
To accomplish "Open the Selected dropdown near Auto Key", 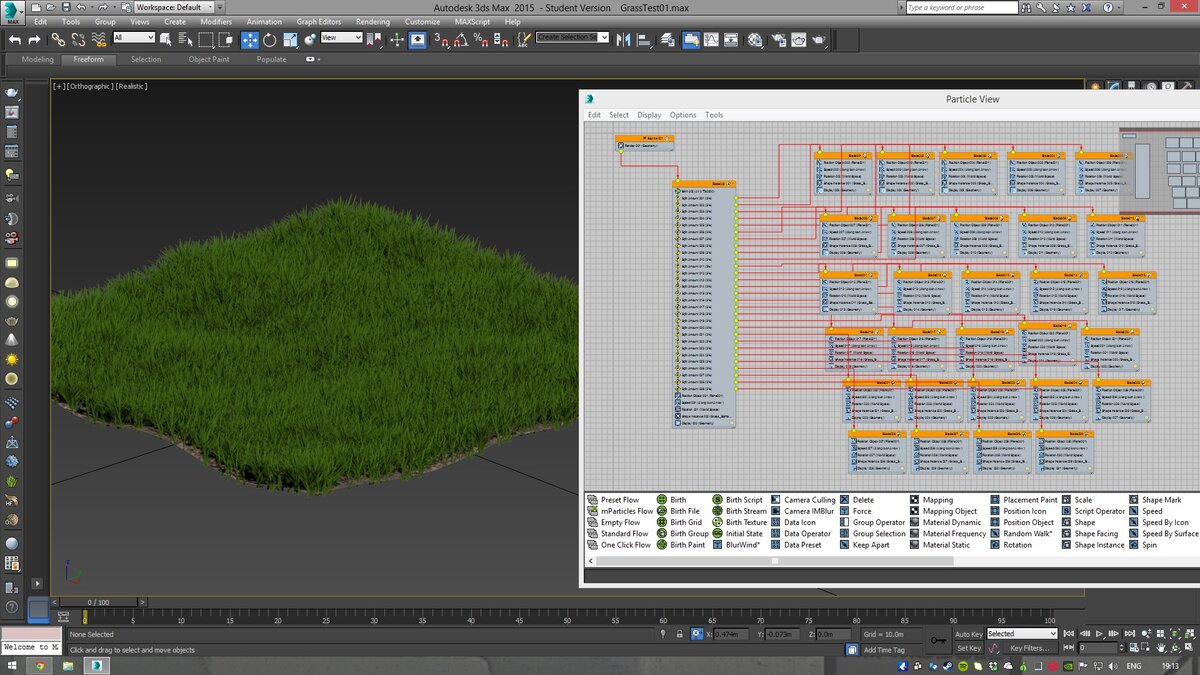I will [x=1020, y=633].
